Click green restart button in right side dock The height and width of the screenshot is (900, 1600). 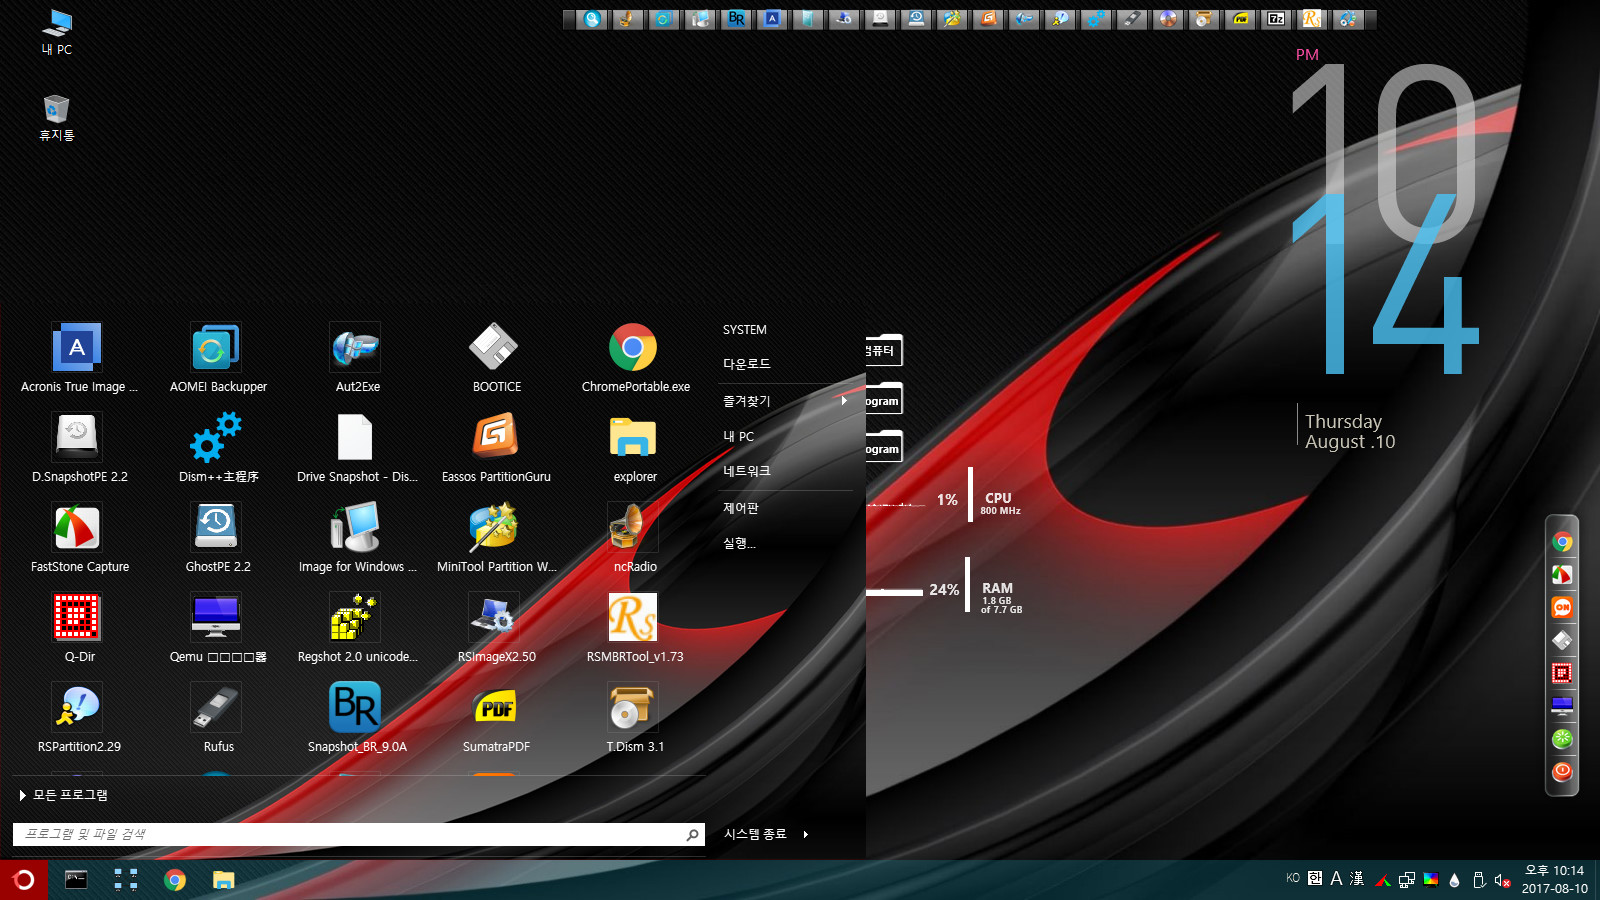(x=1562, y=739)
